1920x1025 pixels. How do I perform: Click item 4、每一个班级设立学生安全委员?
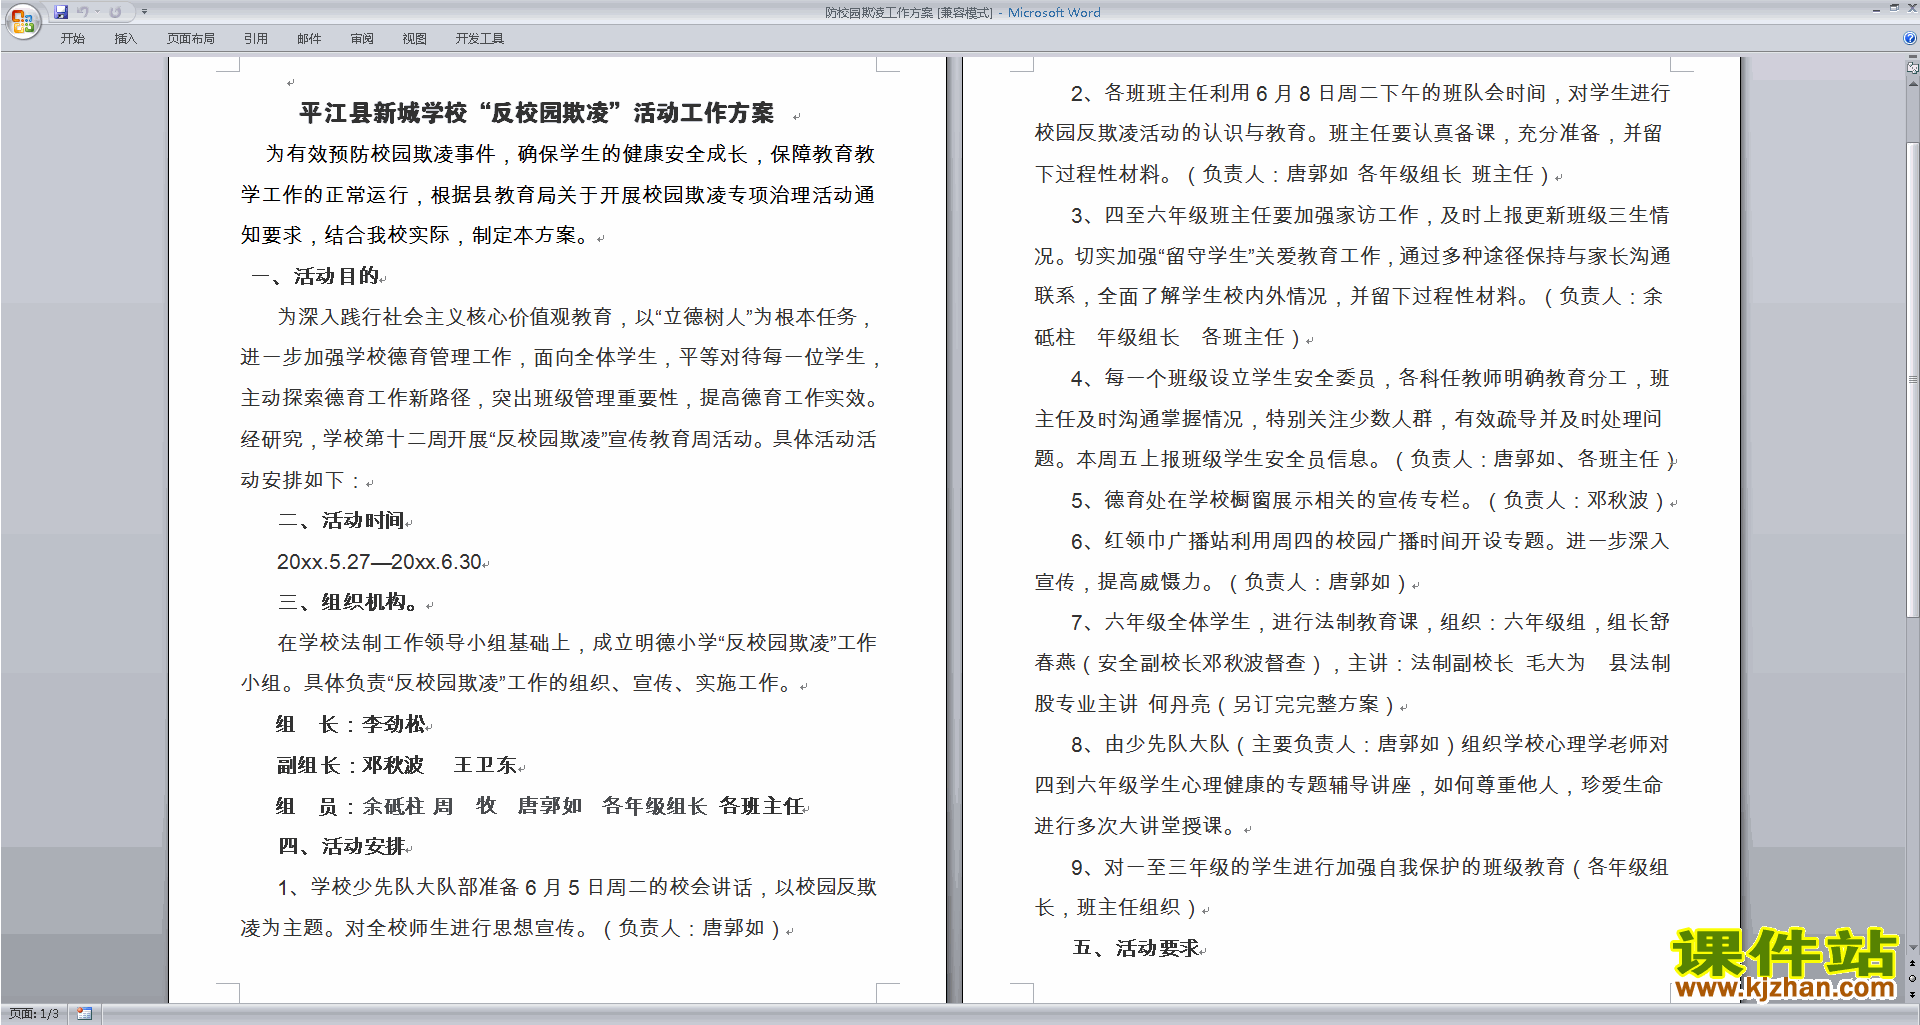click(x=1355, y=419)
